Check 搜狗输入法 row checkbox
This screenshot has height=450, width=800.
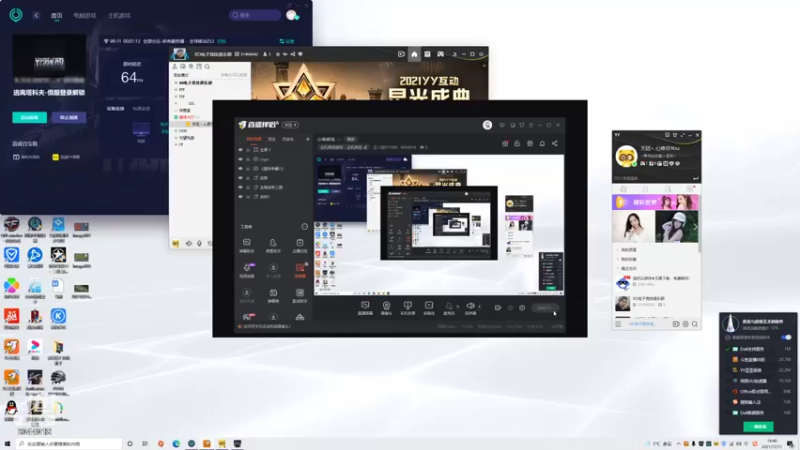tap(728, 402)
